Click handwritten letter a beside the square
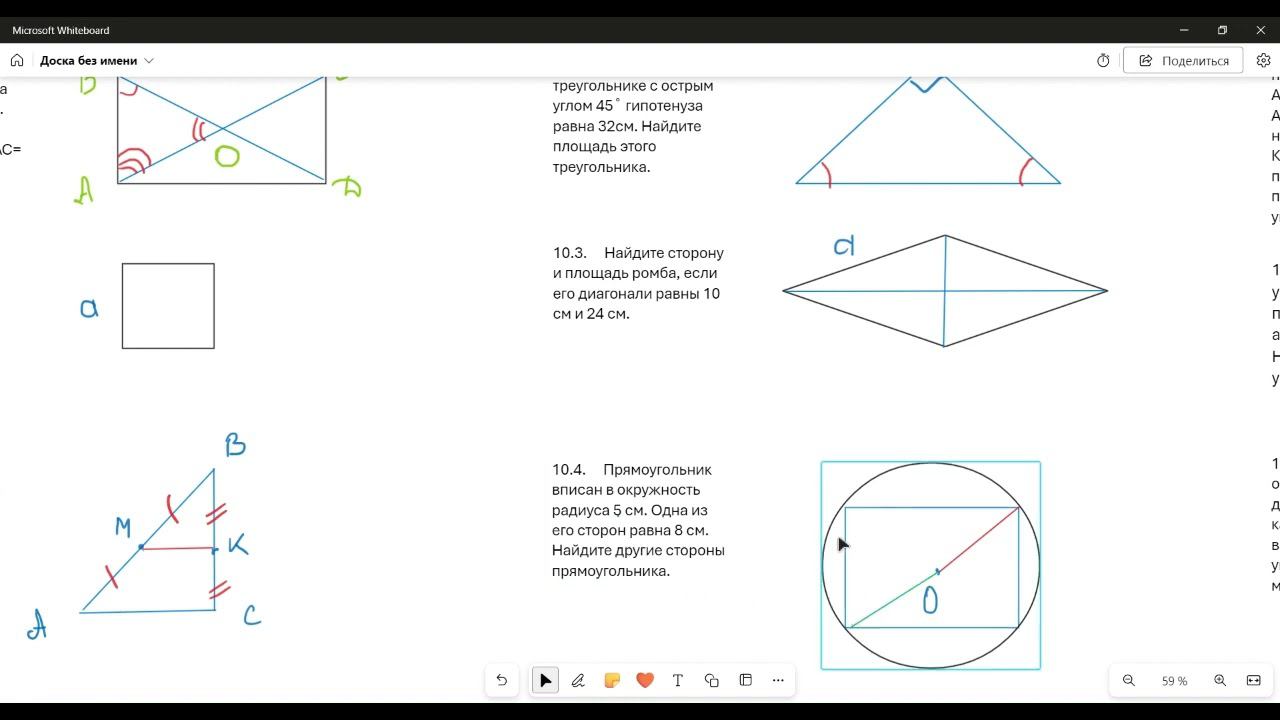 click(89, 309)
